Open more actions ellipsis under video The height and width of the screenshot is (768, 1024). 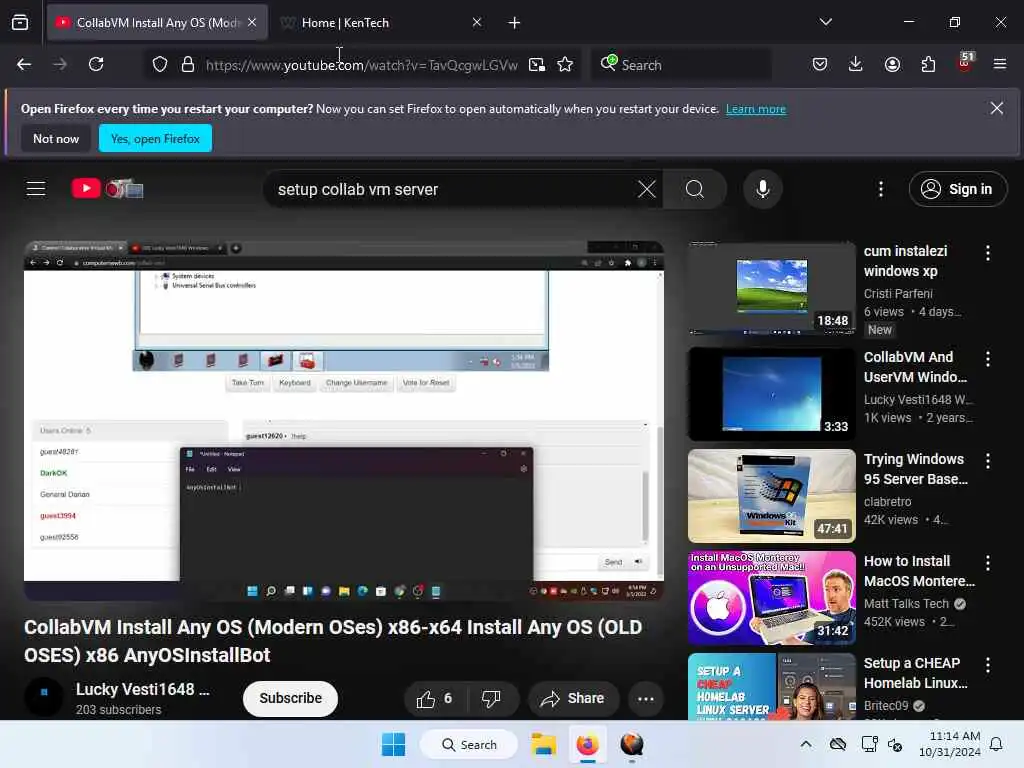(646, 699)
